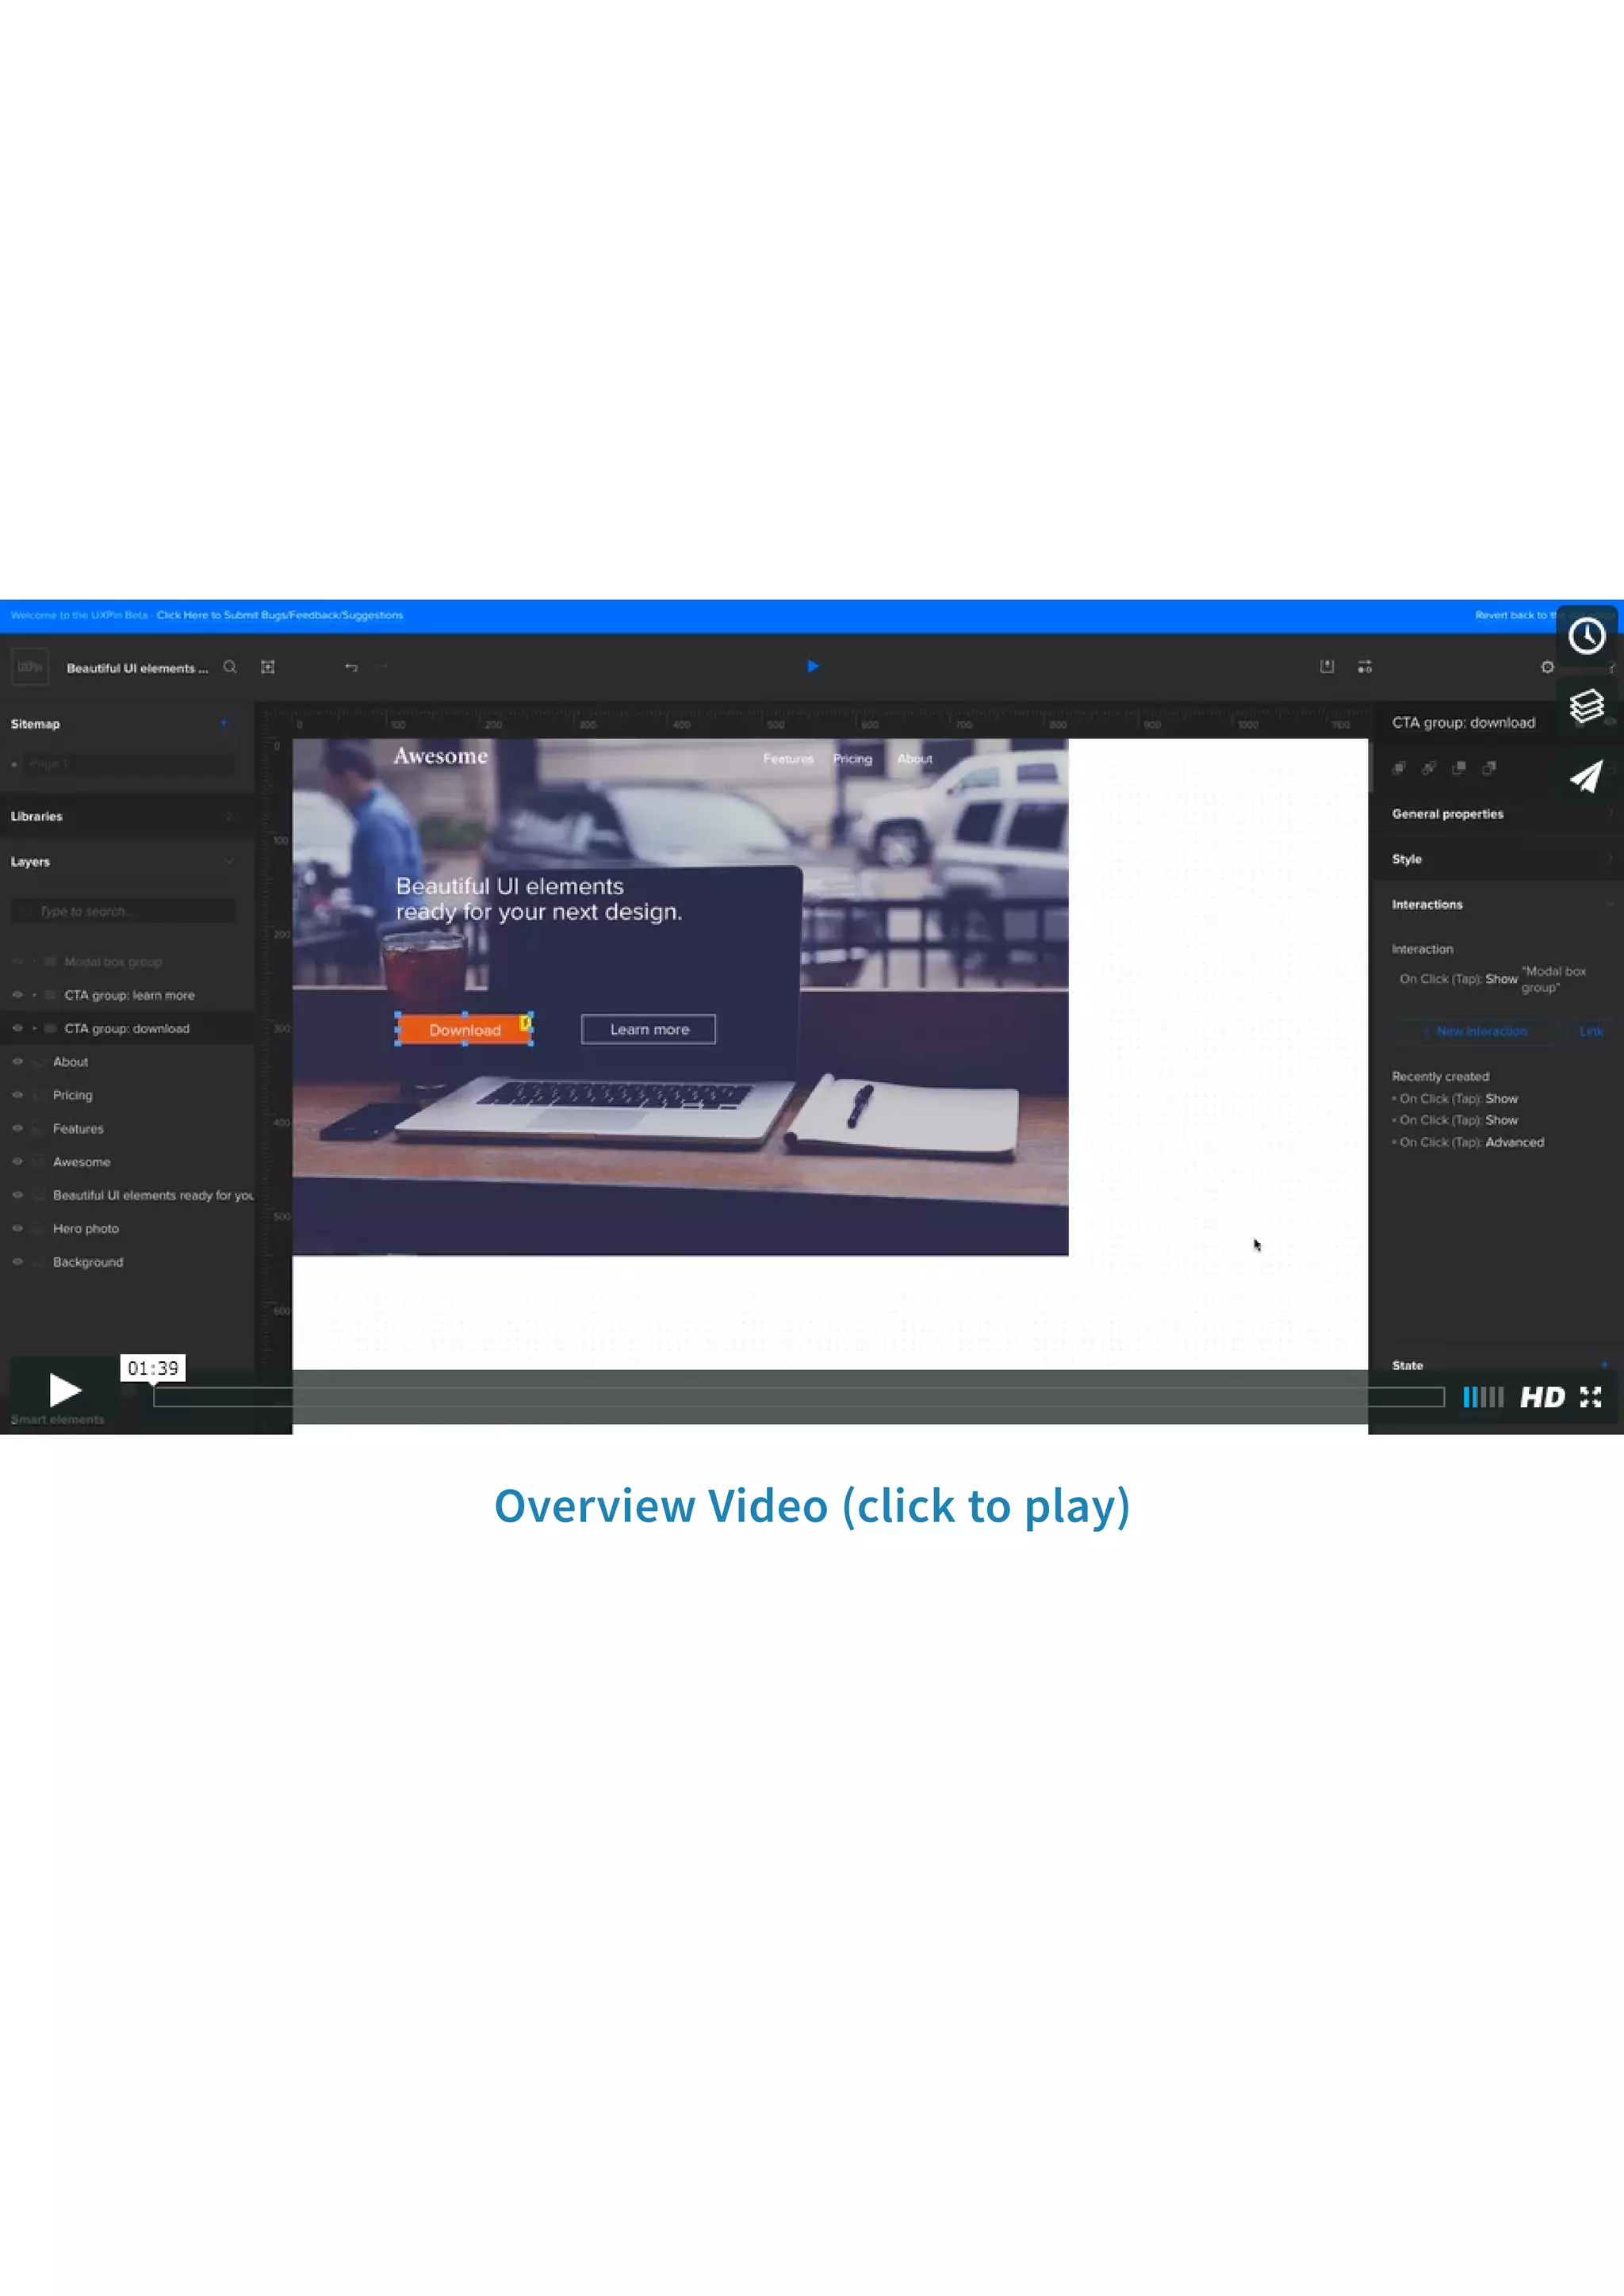
Task: Seek along the video progress bar
Action: click(798, 1397)
